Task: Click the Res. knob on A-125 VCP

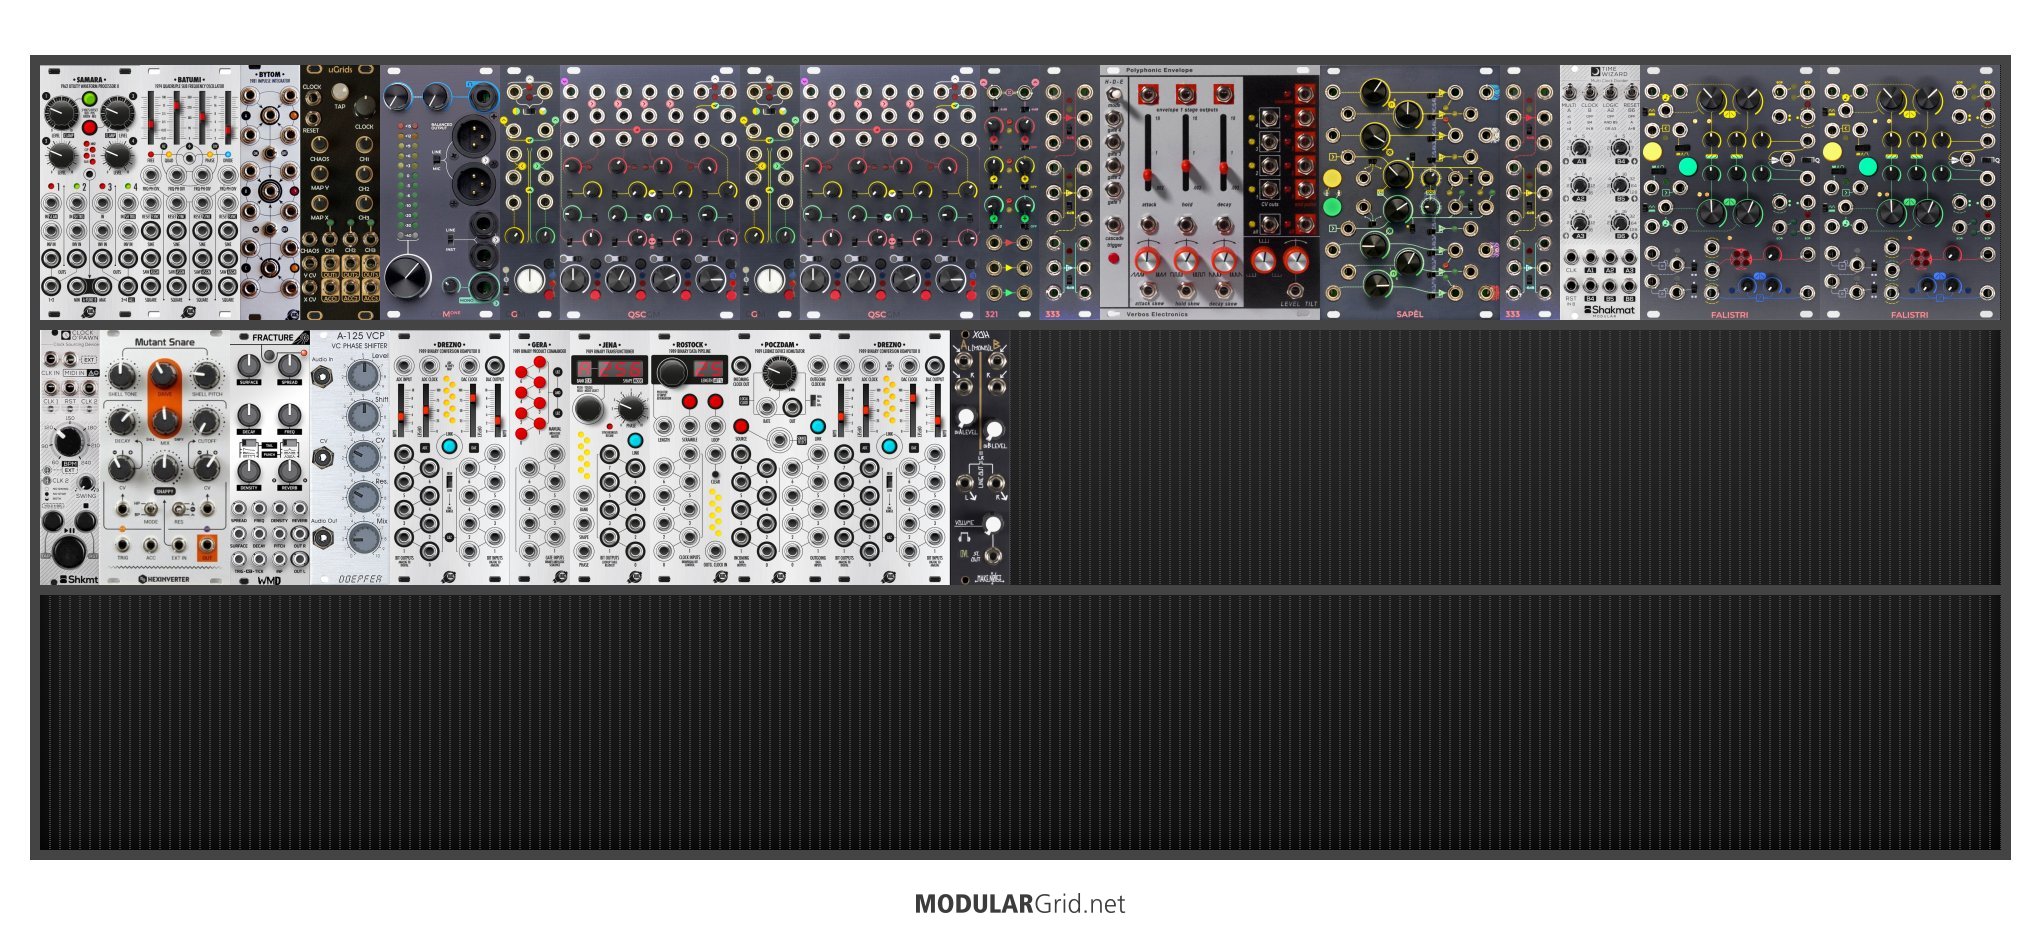Action: click(x=364, y=497)
